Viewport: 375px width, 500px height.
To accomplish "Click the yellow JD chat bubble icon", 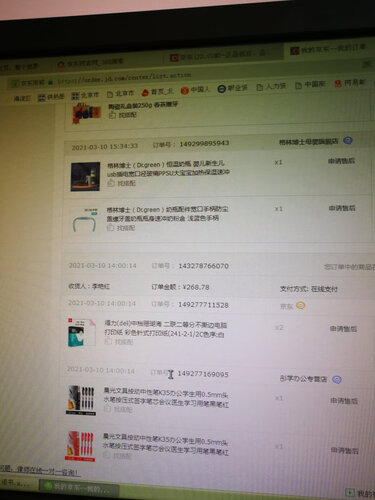I will click(301, 306).
